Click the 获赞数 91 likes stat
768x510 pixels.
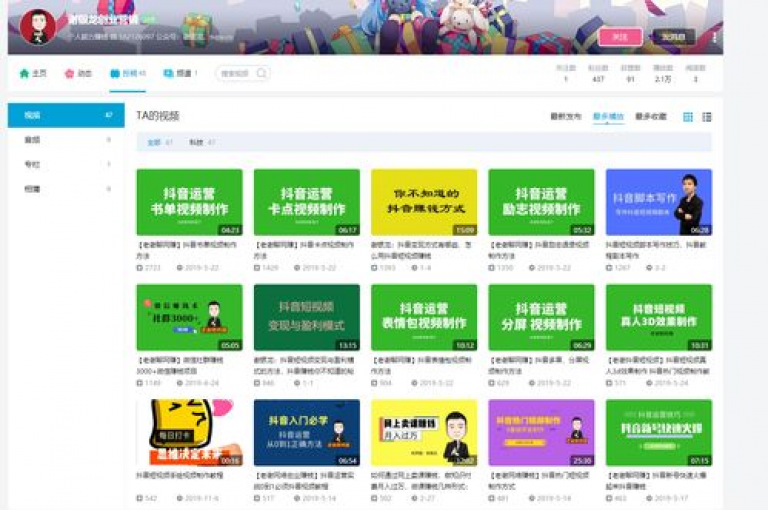click(x=630, y=73)
